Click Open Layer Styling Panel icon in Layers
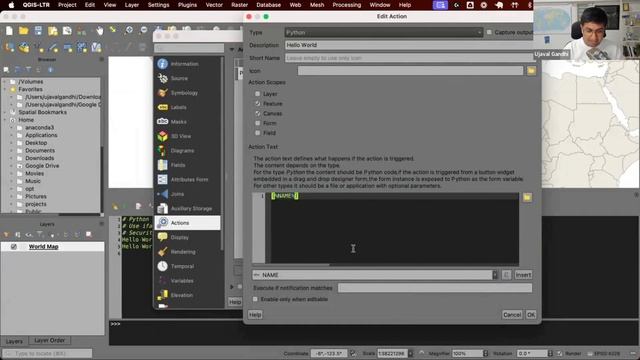The height and width of the screenshot is (360, 640). point(7,235)
